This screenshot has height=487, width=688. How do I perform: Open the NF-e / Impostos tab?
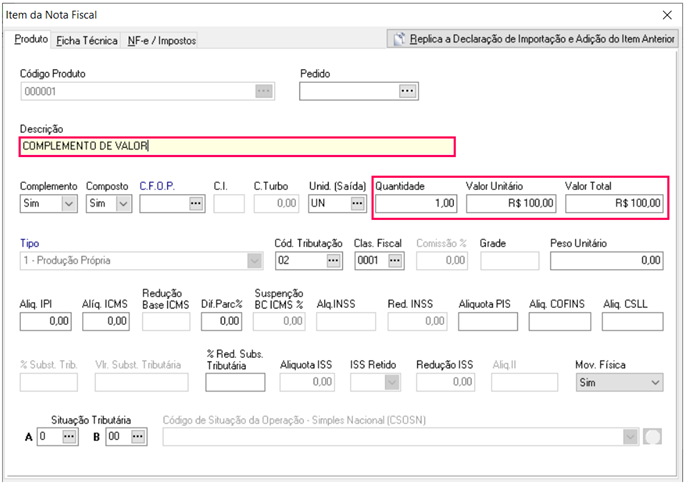(x=161, y=41)
